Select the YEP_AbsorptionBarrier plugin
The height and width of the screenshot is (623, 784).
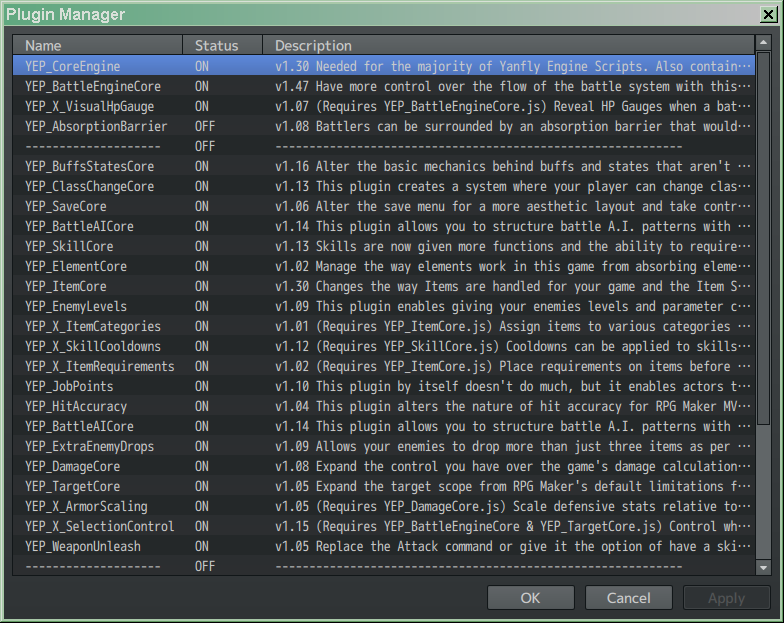click(x=384, y=126)
